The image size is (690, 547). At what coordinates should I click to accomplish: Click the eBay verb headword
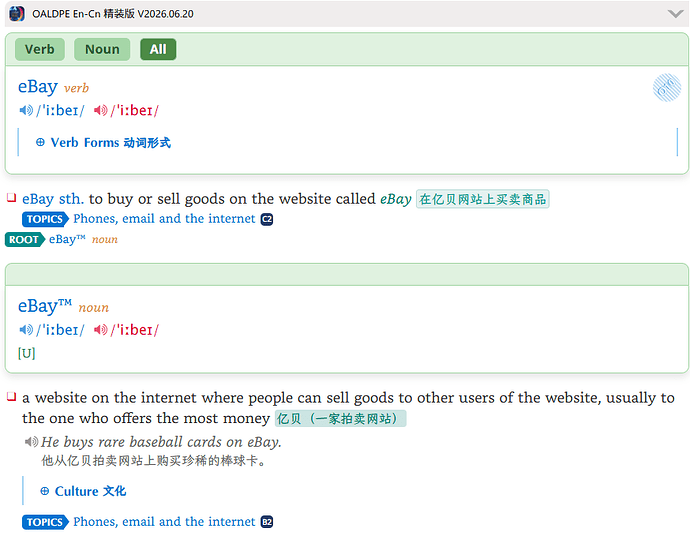click(x=38, y=86)
